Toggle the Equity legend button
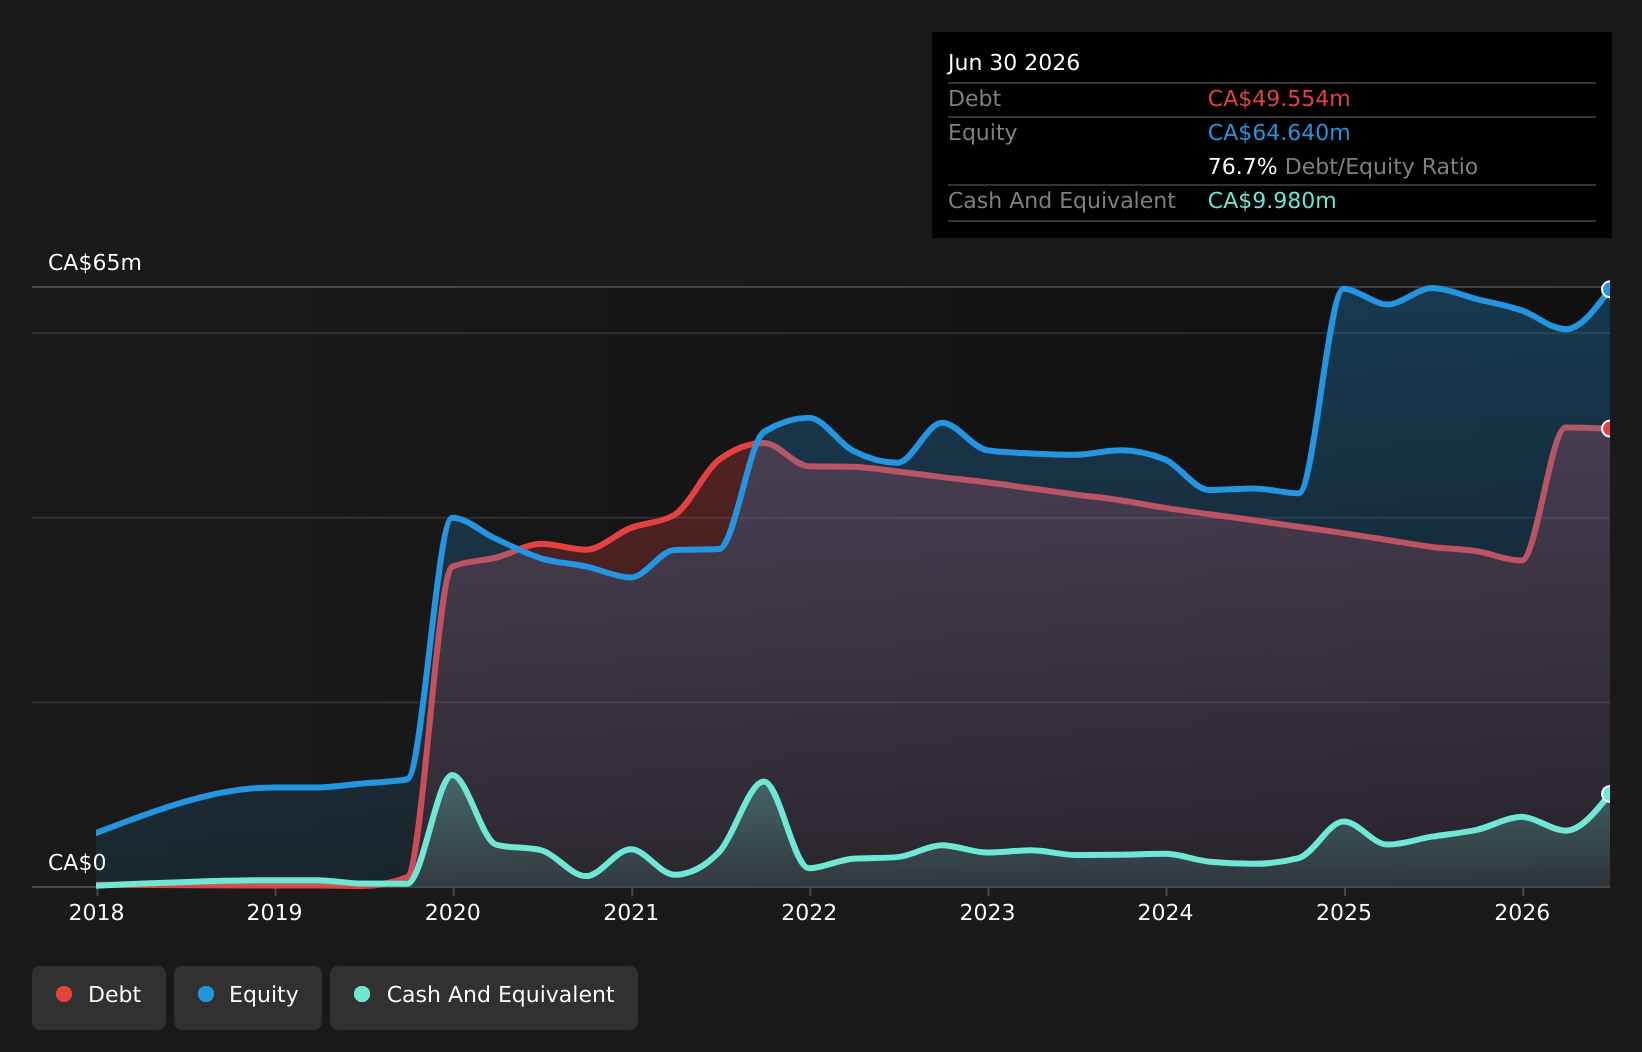The image size is (1642, 1052). [x=248, y=997]
